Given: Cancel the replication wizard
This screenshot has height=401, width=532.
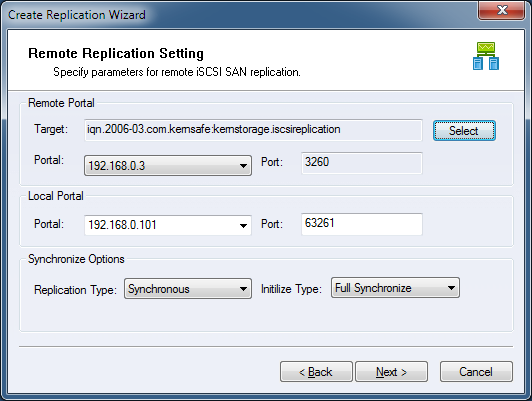Looking at the screenshot, I should tap(476, 371).
